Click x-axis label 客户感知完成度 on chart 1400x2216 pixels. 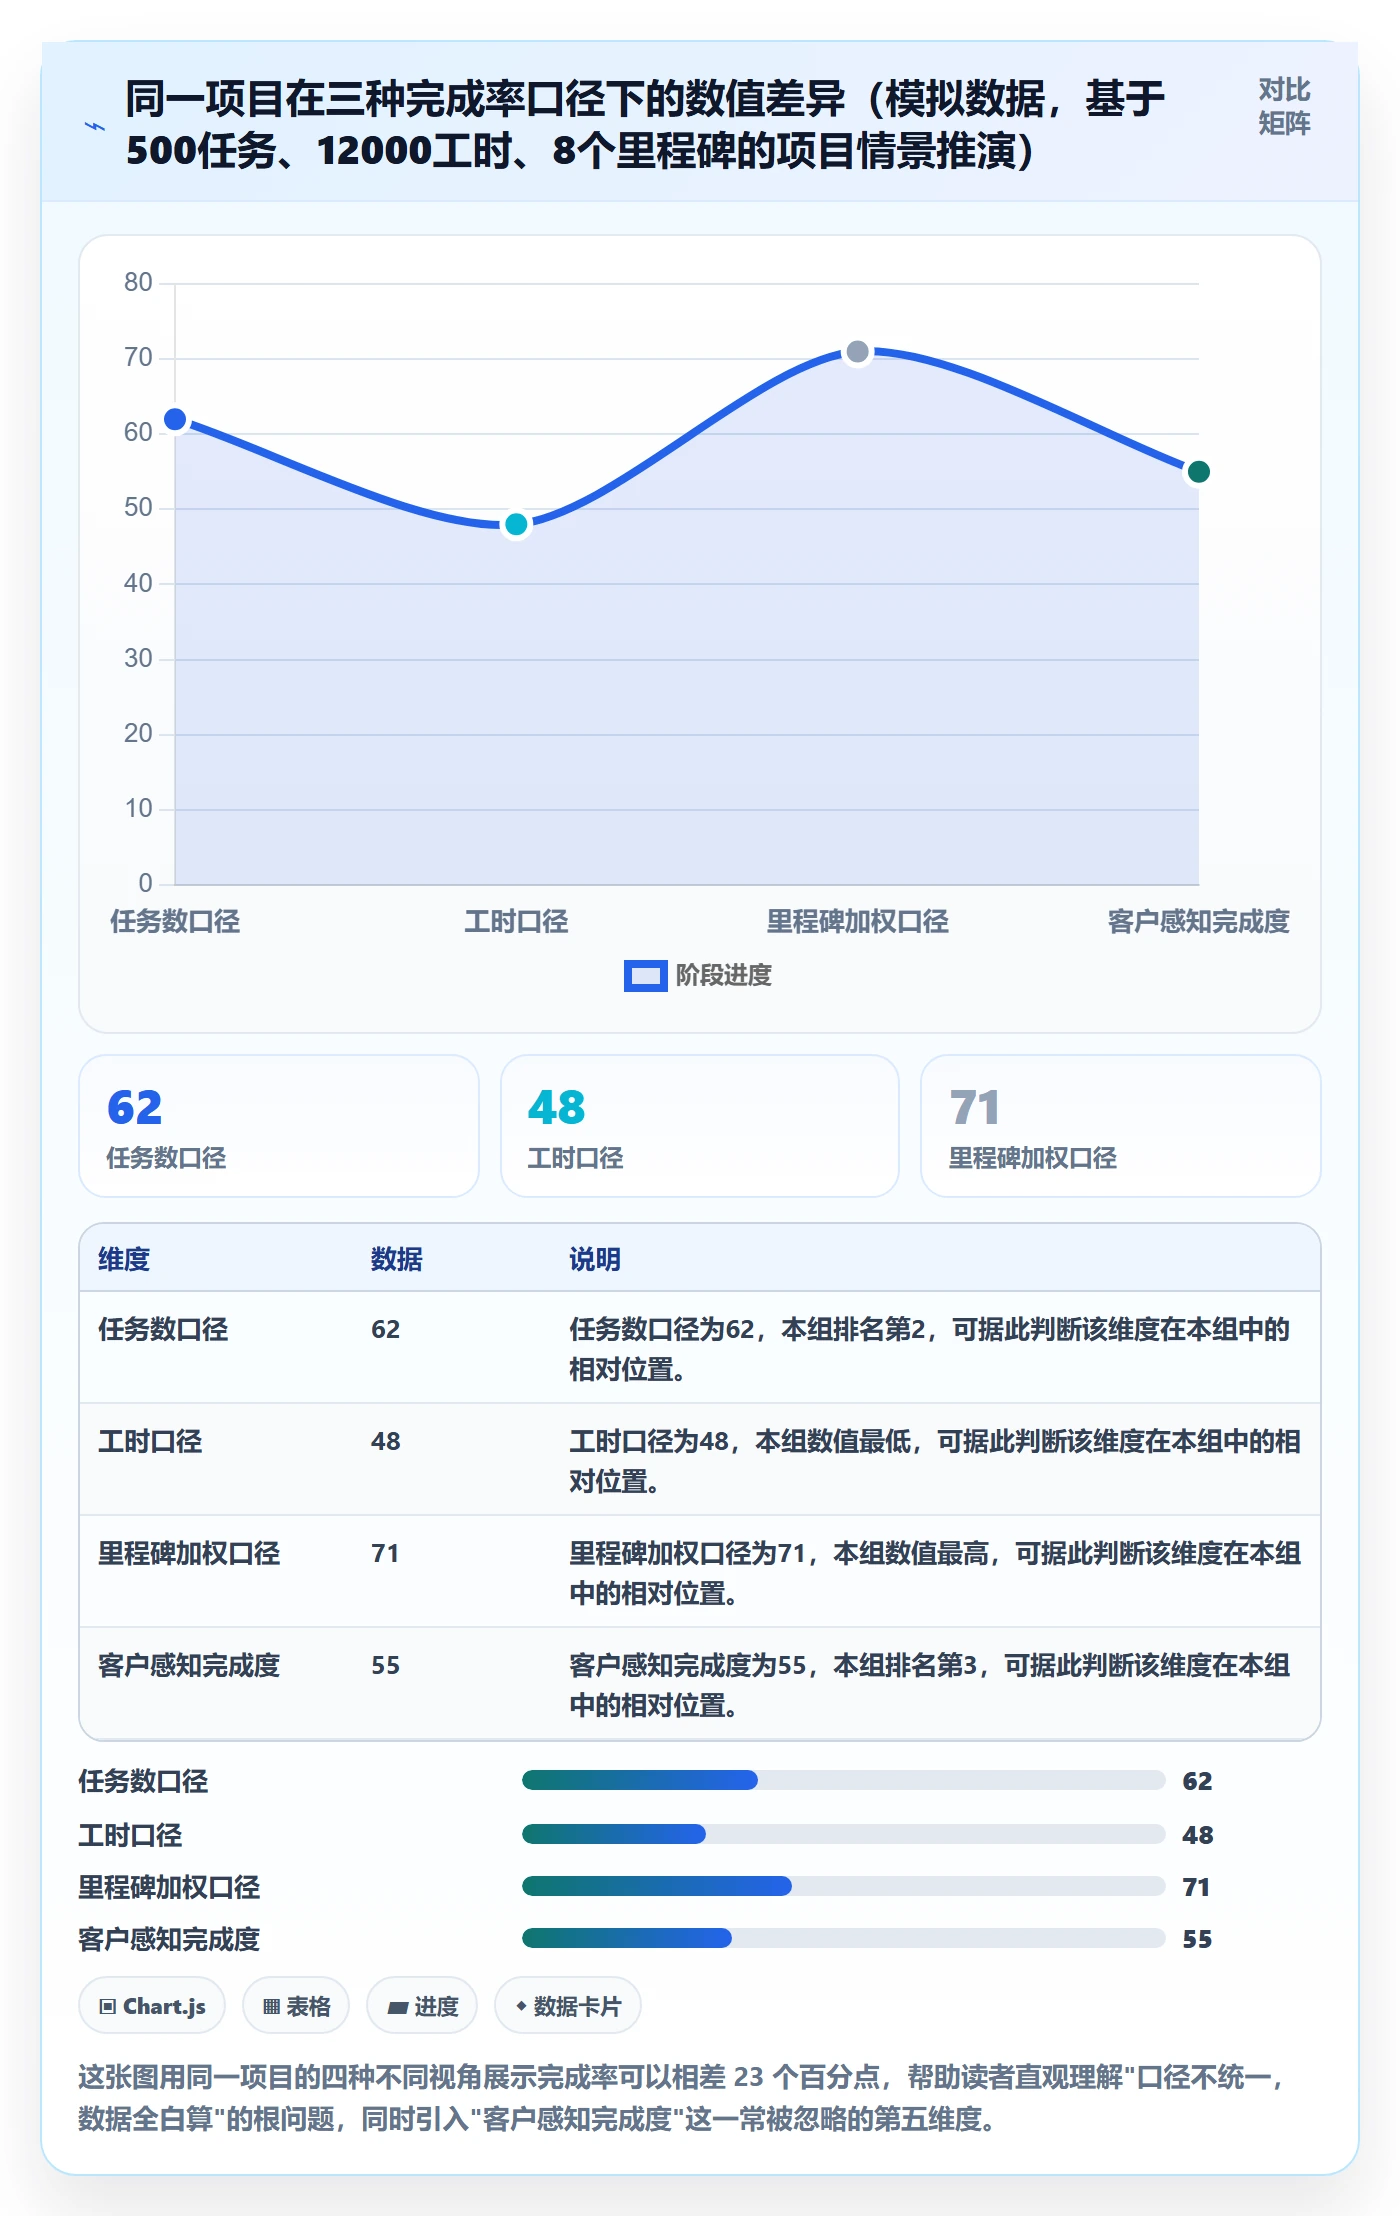pos(1198,921)
